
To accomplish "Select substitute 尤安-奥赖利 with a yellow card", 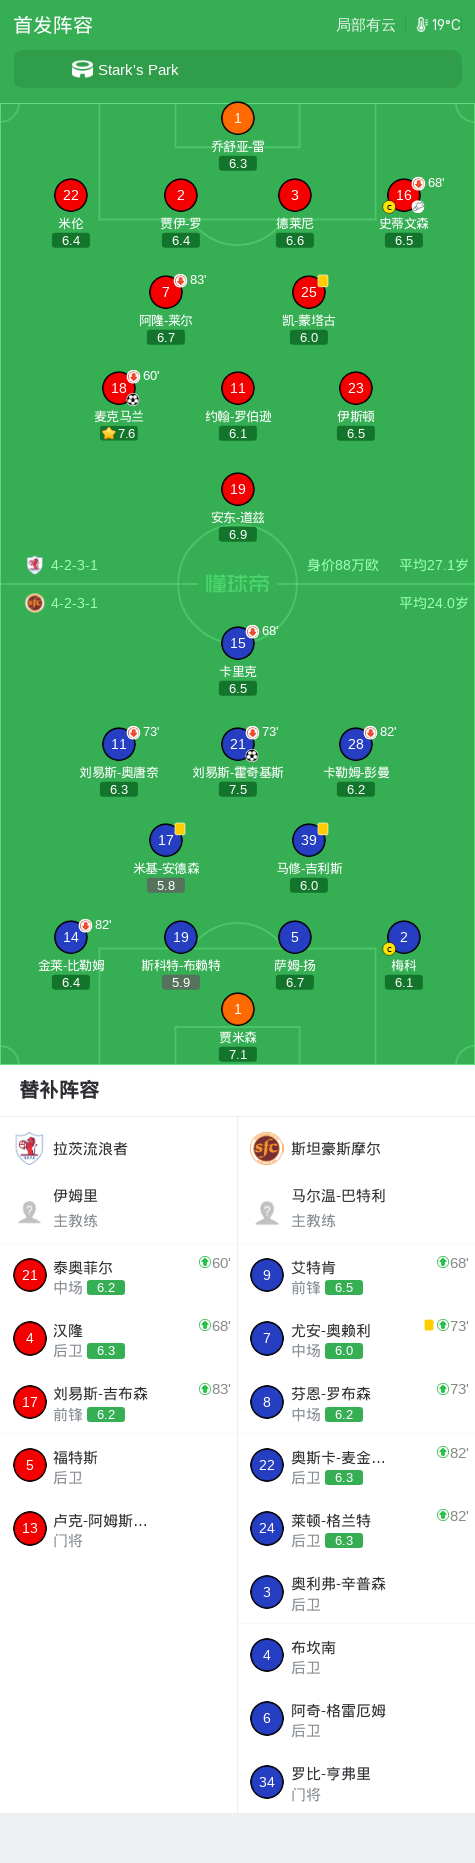I will coord(356,1339).
